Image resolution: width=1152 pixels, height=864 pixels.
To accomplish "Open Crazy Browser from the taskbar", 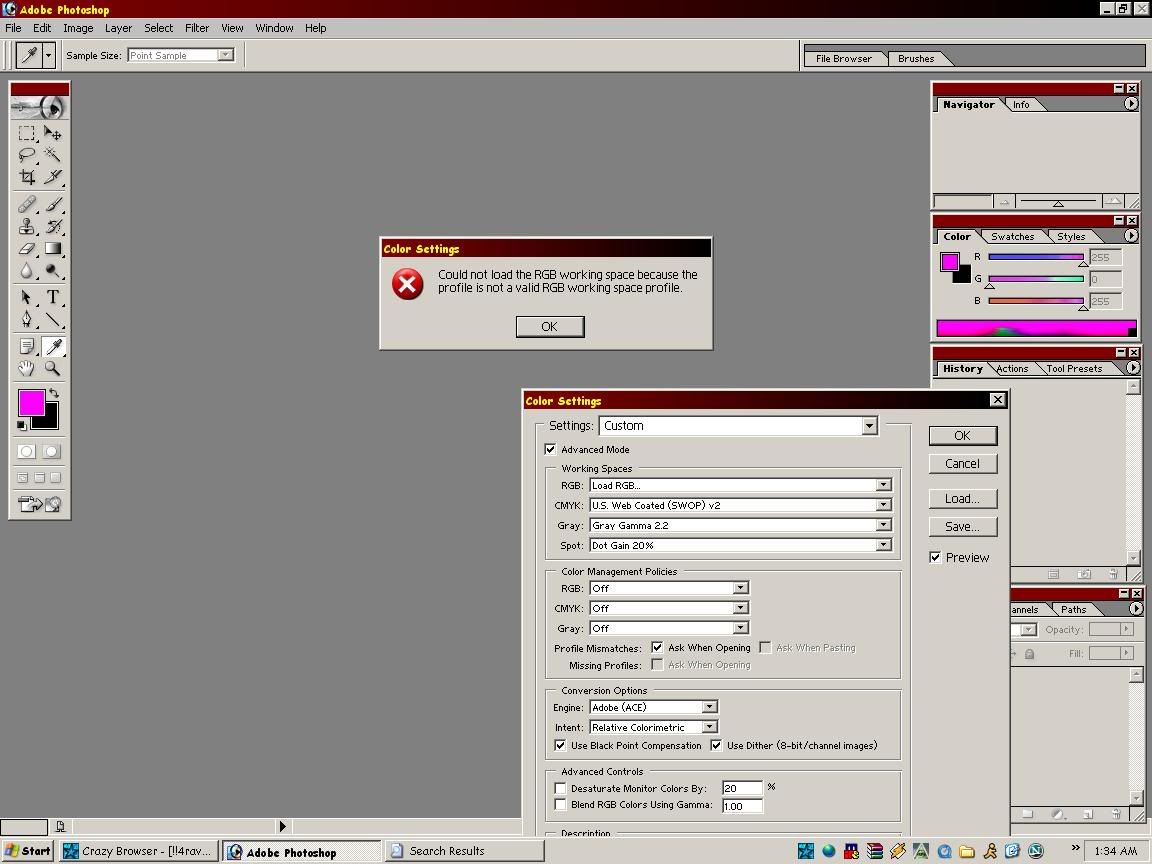I will (138, 851).
